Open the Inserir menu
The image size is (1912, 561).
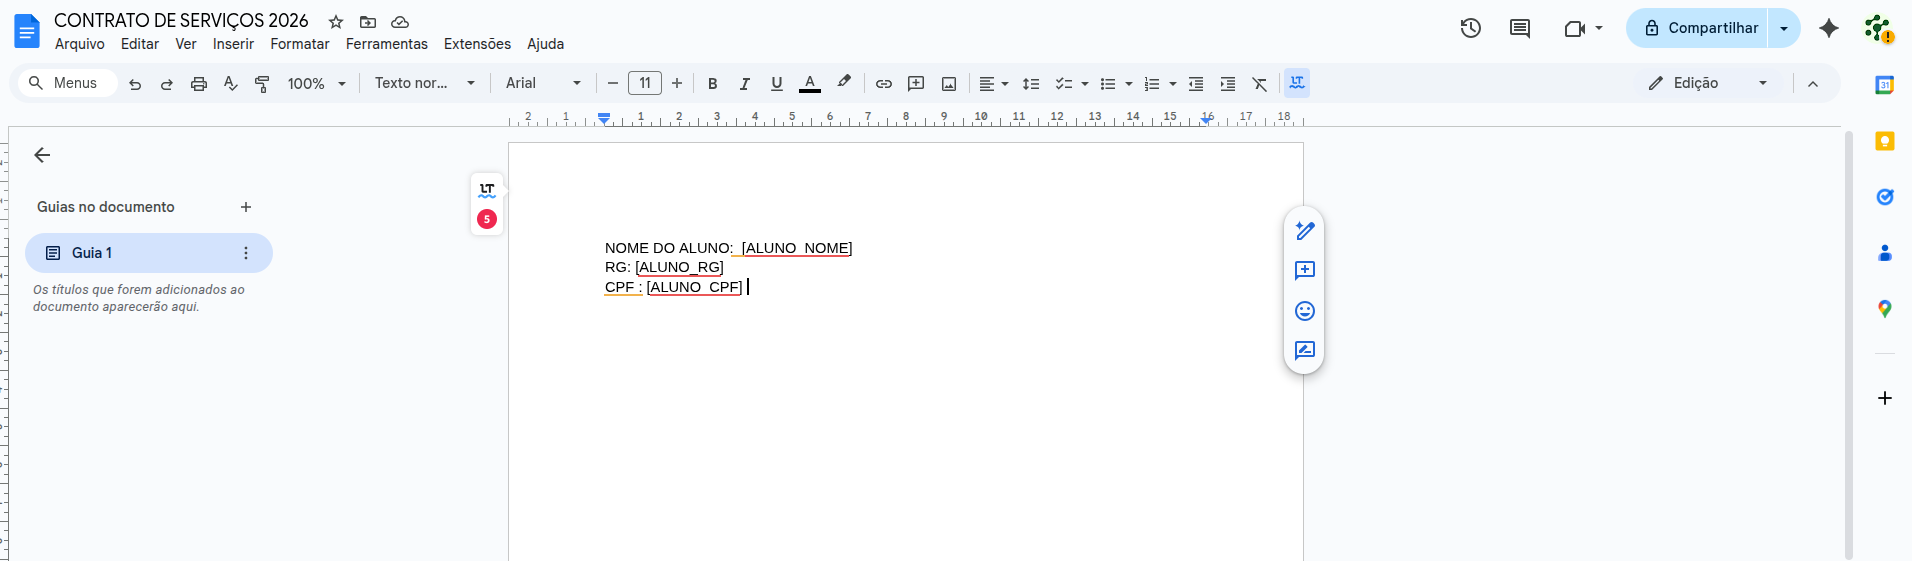click(233, 44)
